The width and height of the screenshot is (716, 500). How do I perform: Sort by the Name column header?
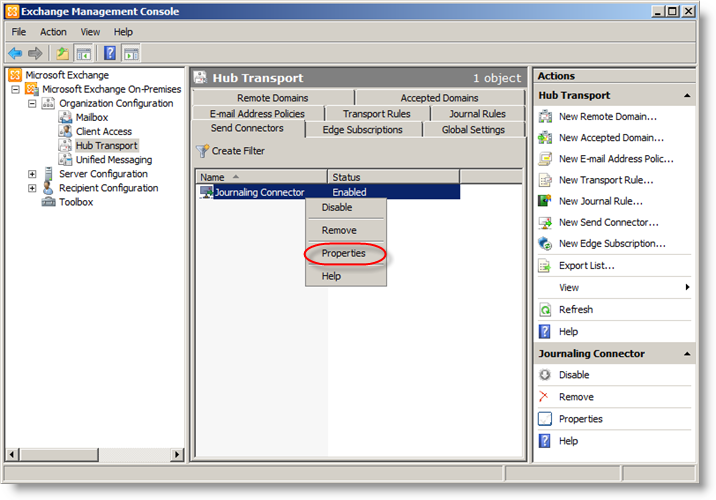(262, 177)
